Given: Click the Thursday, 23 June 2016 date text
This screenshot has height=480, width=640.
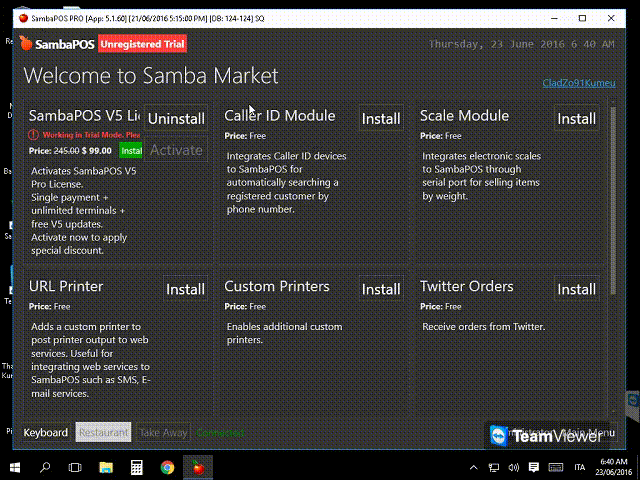Looking at the screenshot, I should tap(522, 44).
